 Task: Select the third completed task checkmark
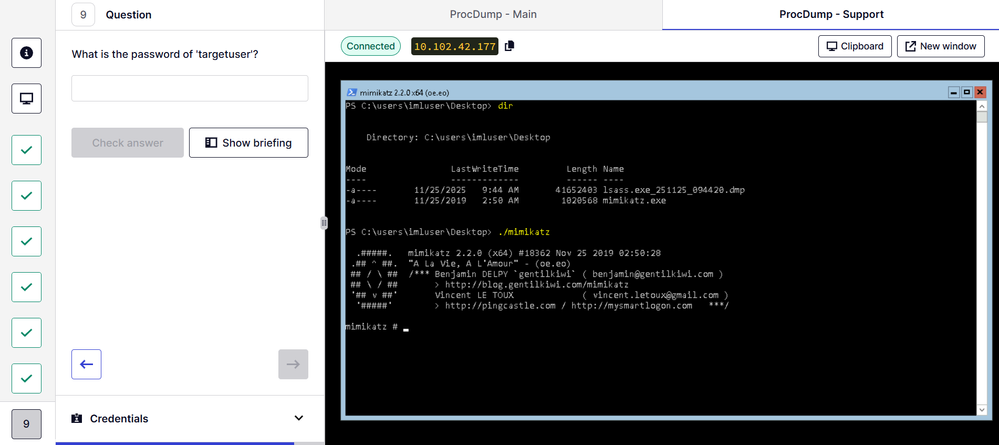click(x=26, y=242)
